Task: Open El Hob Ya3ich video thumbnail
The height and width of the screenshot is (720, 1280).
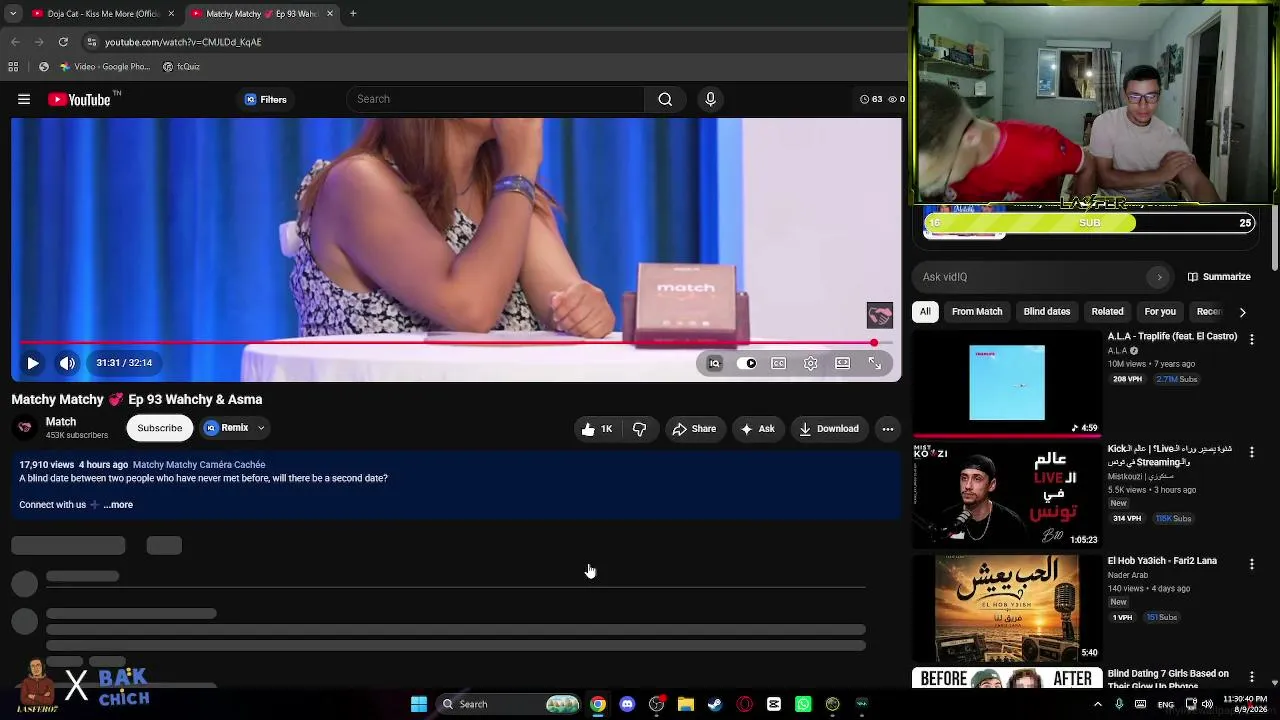Action: (x=1007, y=608)
